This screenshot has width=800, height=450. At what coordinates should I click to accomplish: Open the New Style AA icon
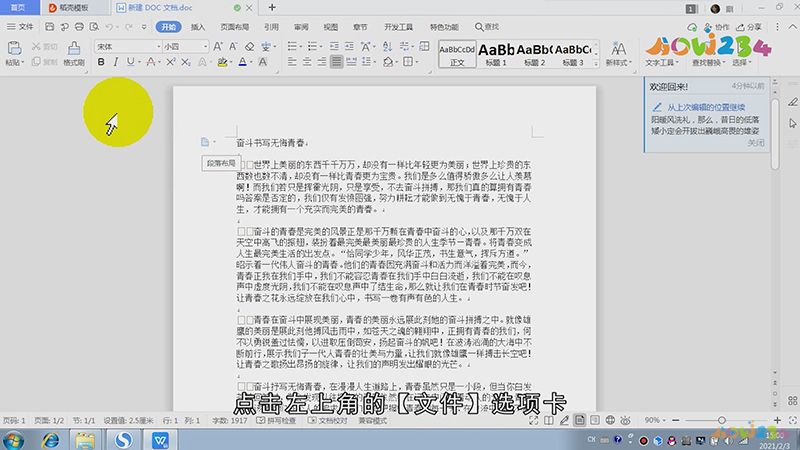point(618,49)
